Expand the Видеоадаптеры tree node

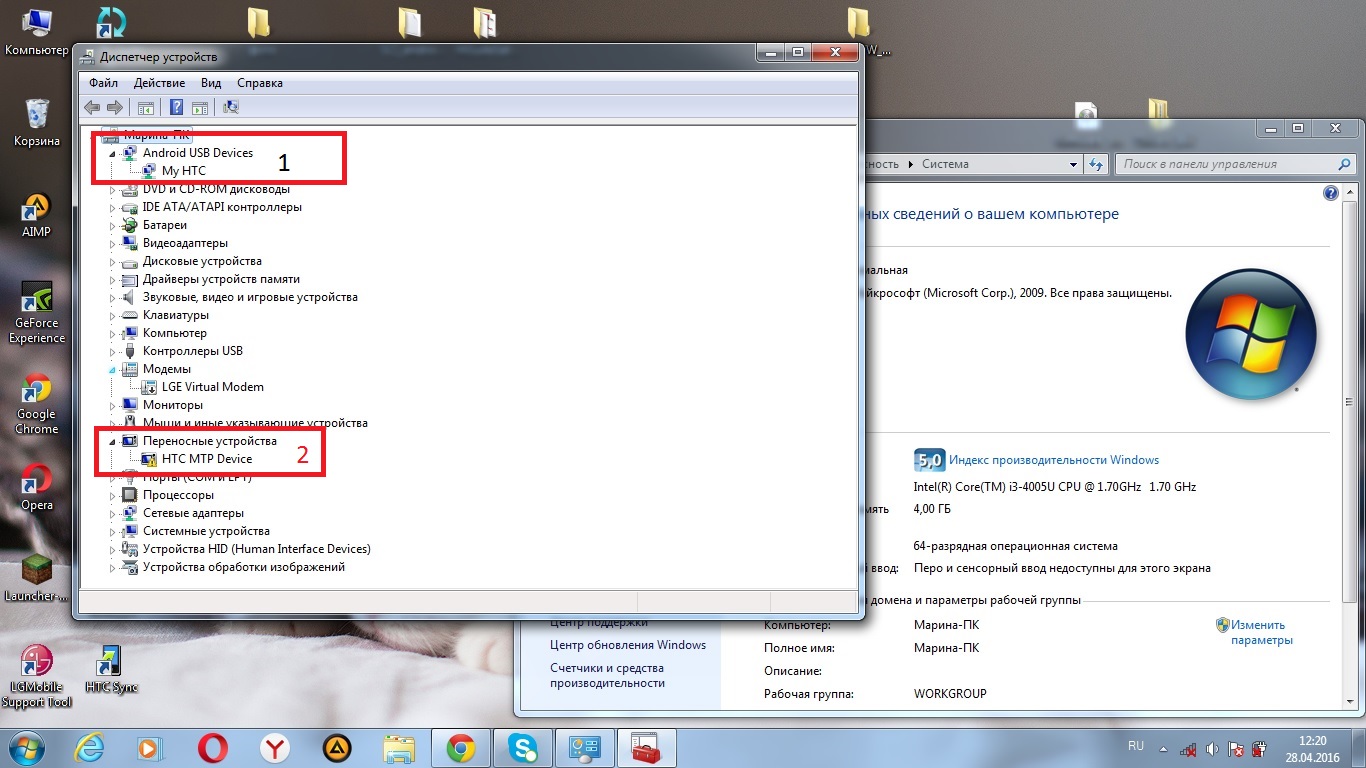pyautogui.click(x=113, y=243)
